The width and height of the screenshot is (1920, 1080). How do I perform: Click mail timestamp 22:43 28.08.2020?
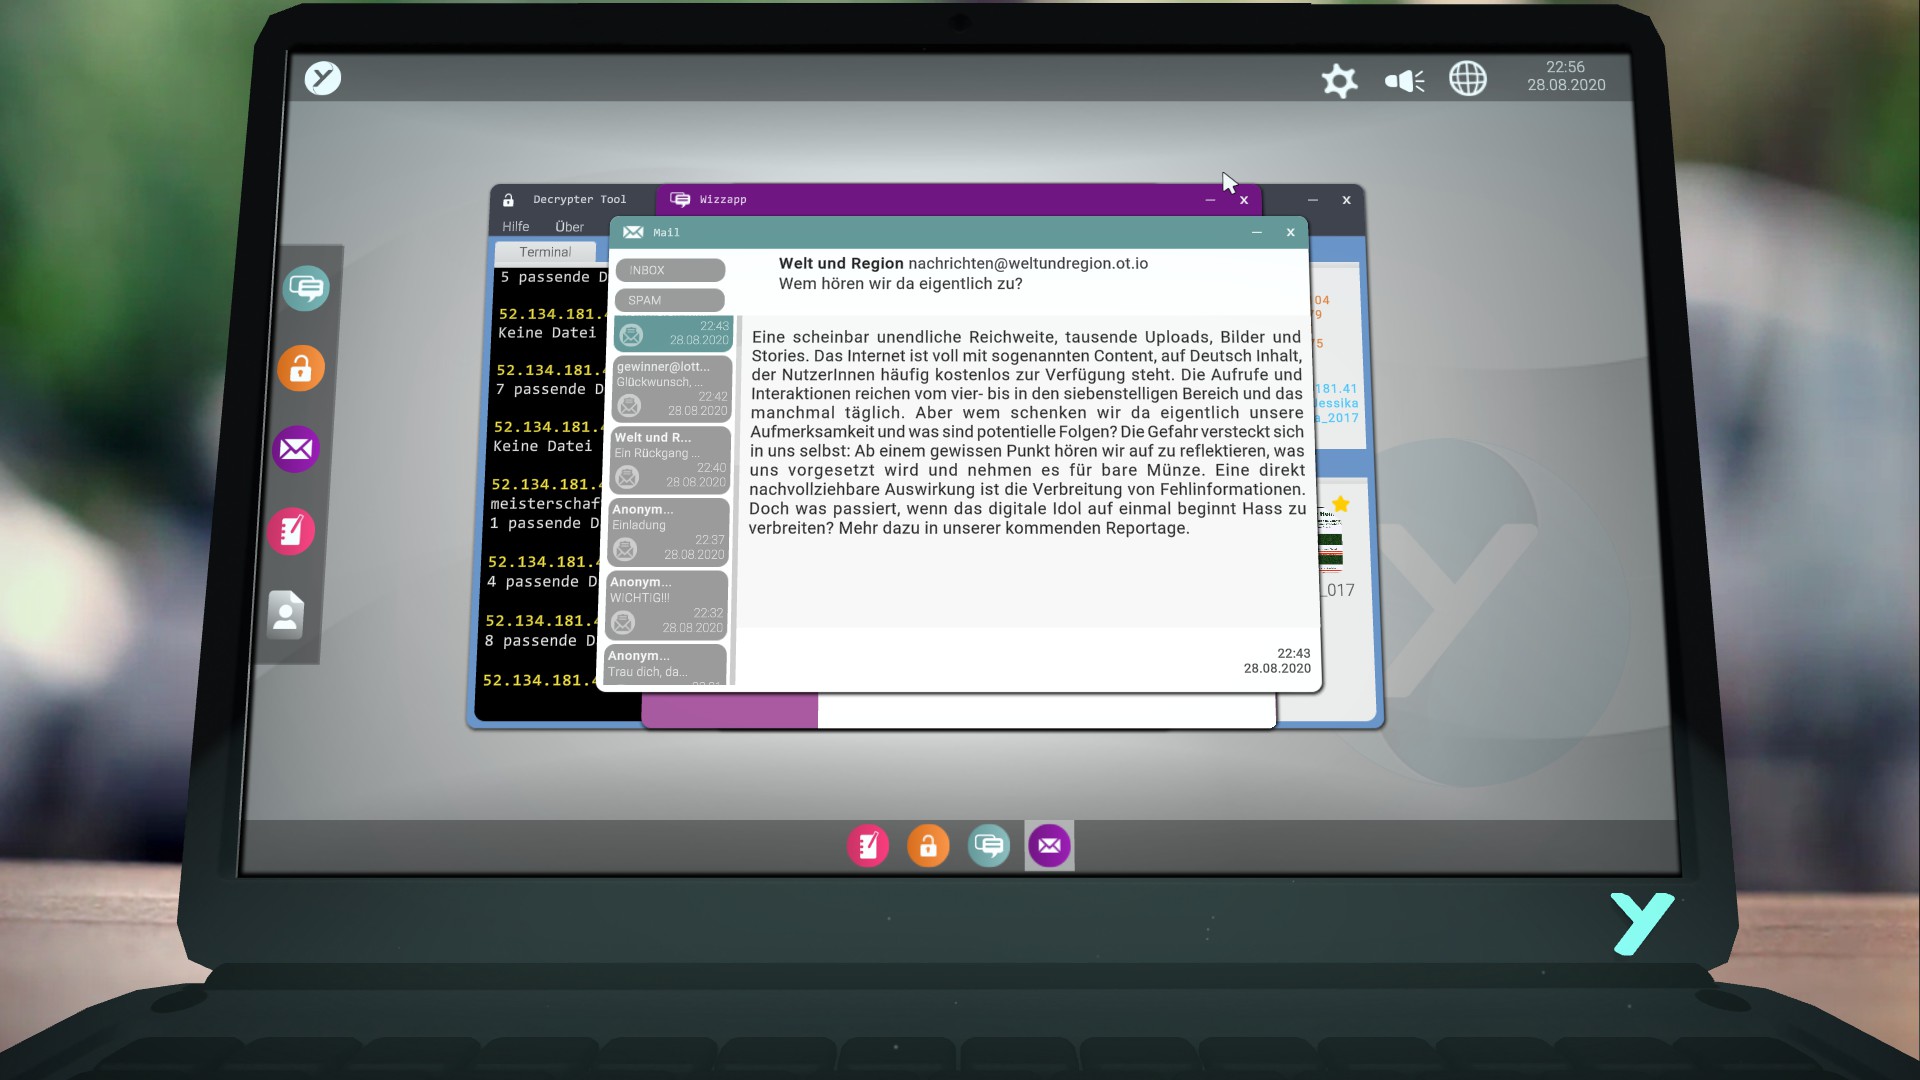point(1277,661)
